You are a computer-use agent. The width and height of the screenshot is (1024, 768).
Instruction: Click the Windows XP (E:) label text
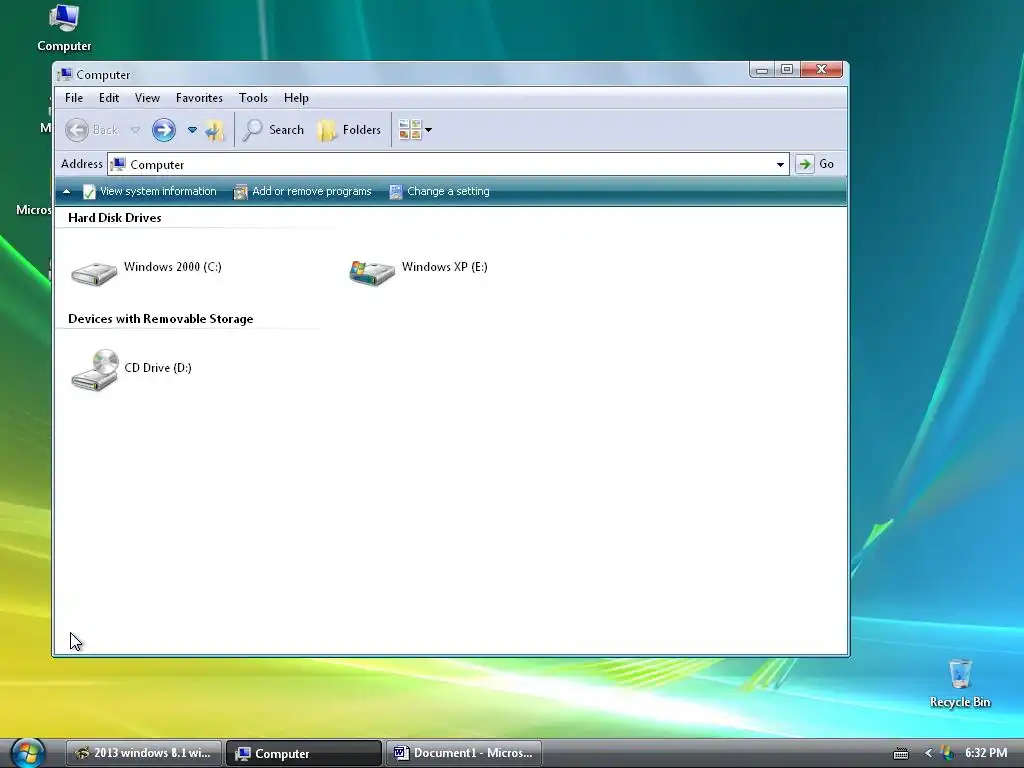coord(445,266)
